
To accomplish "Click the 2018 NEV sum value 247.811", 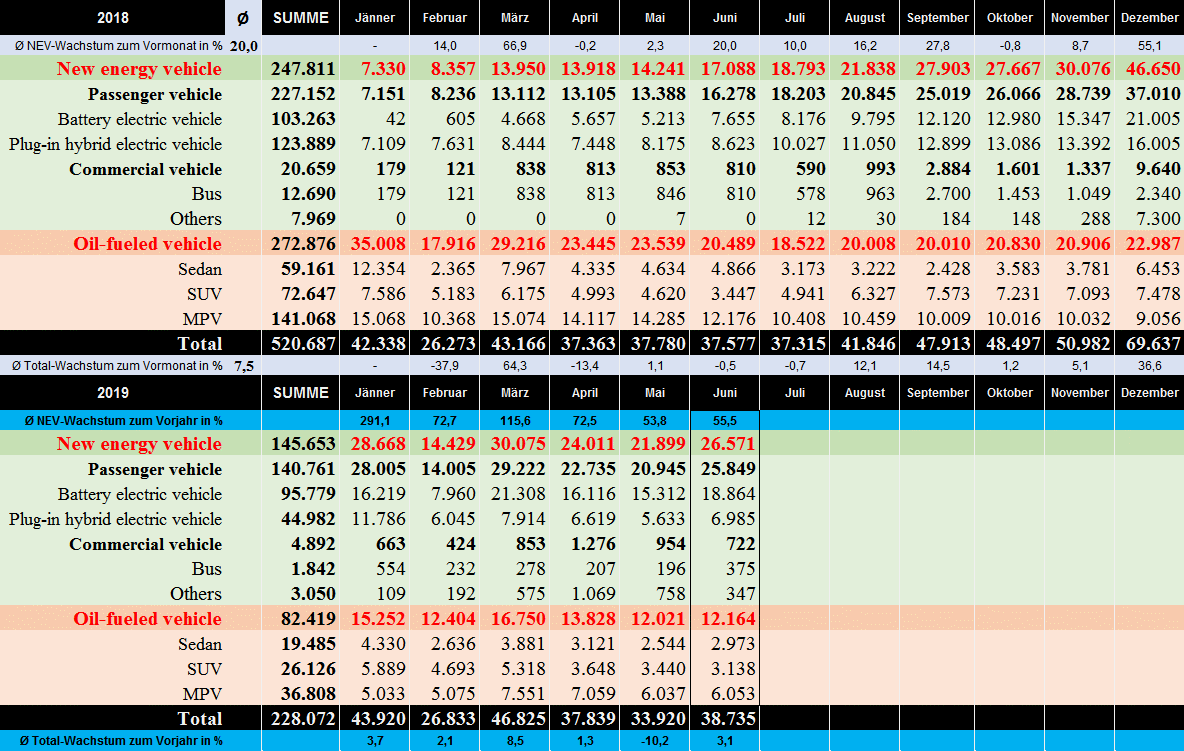I will pyautogui.click(x=303, y=69).
